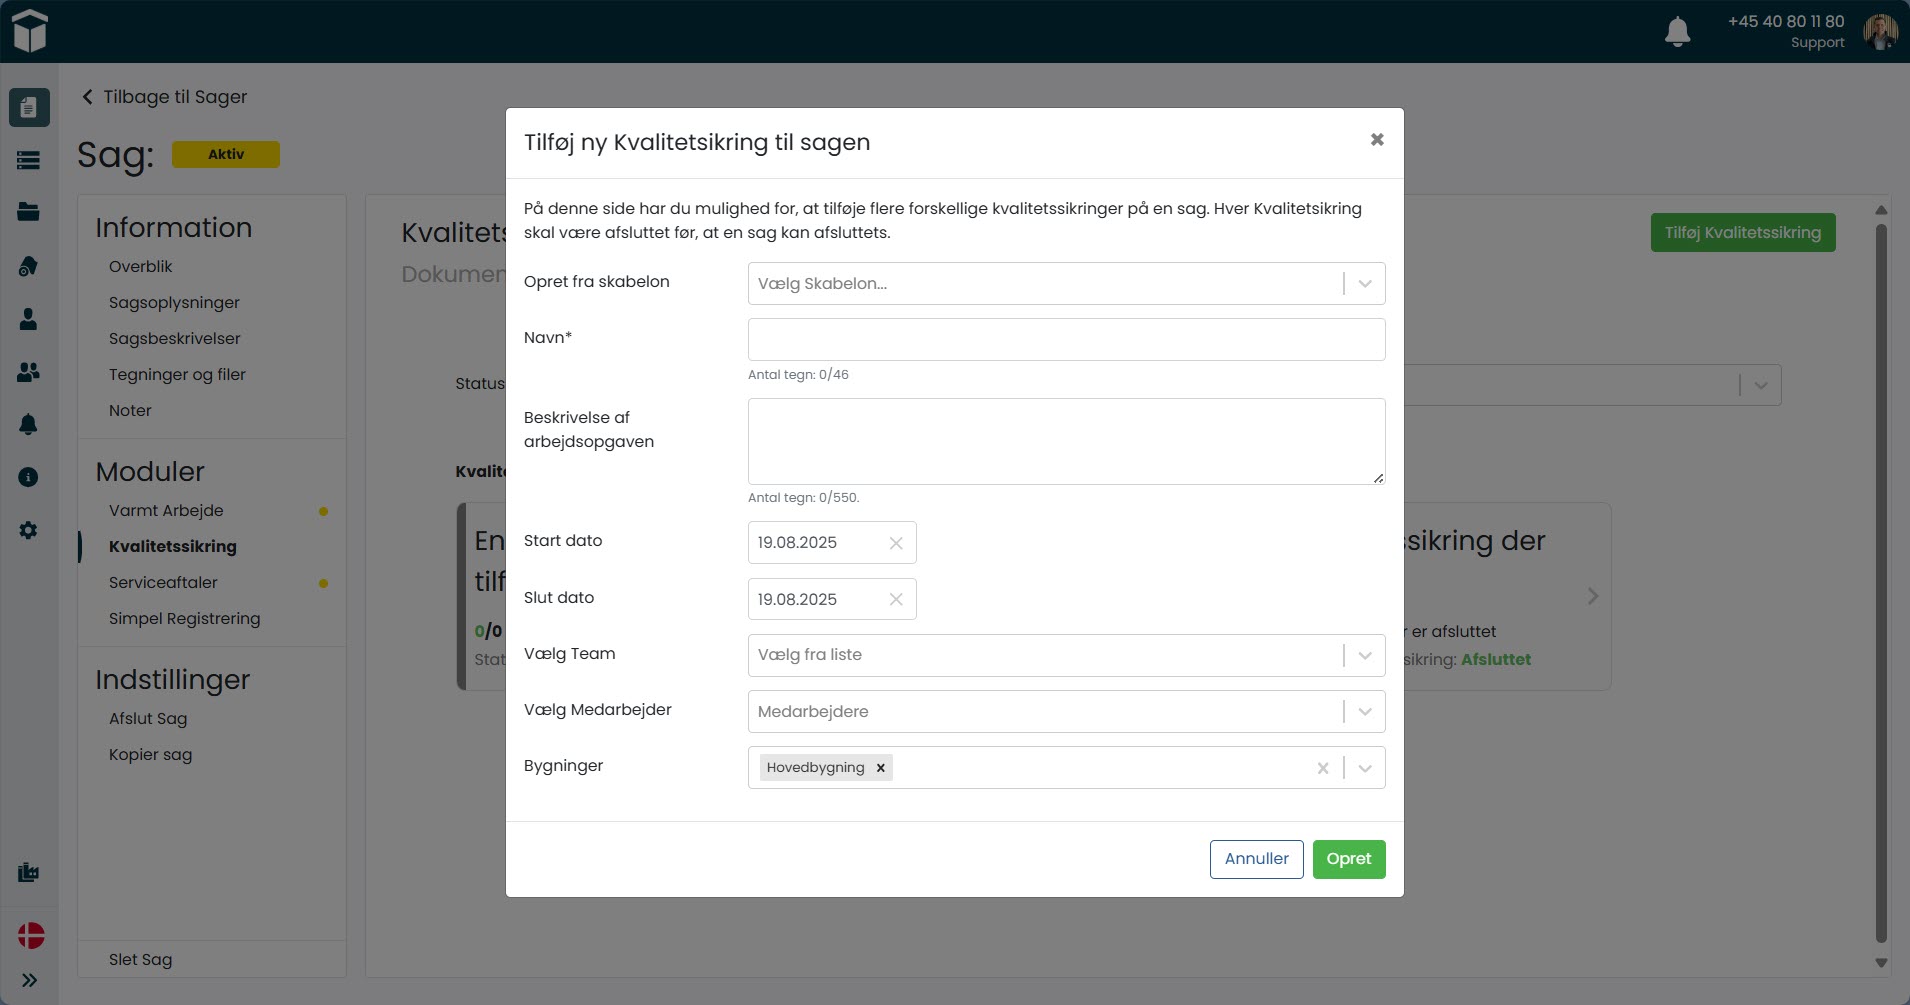
Task: Click the info circle sidebar icon
Action: coord(29,477)
